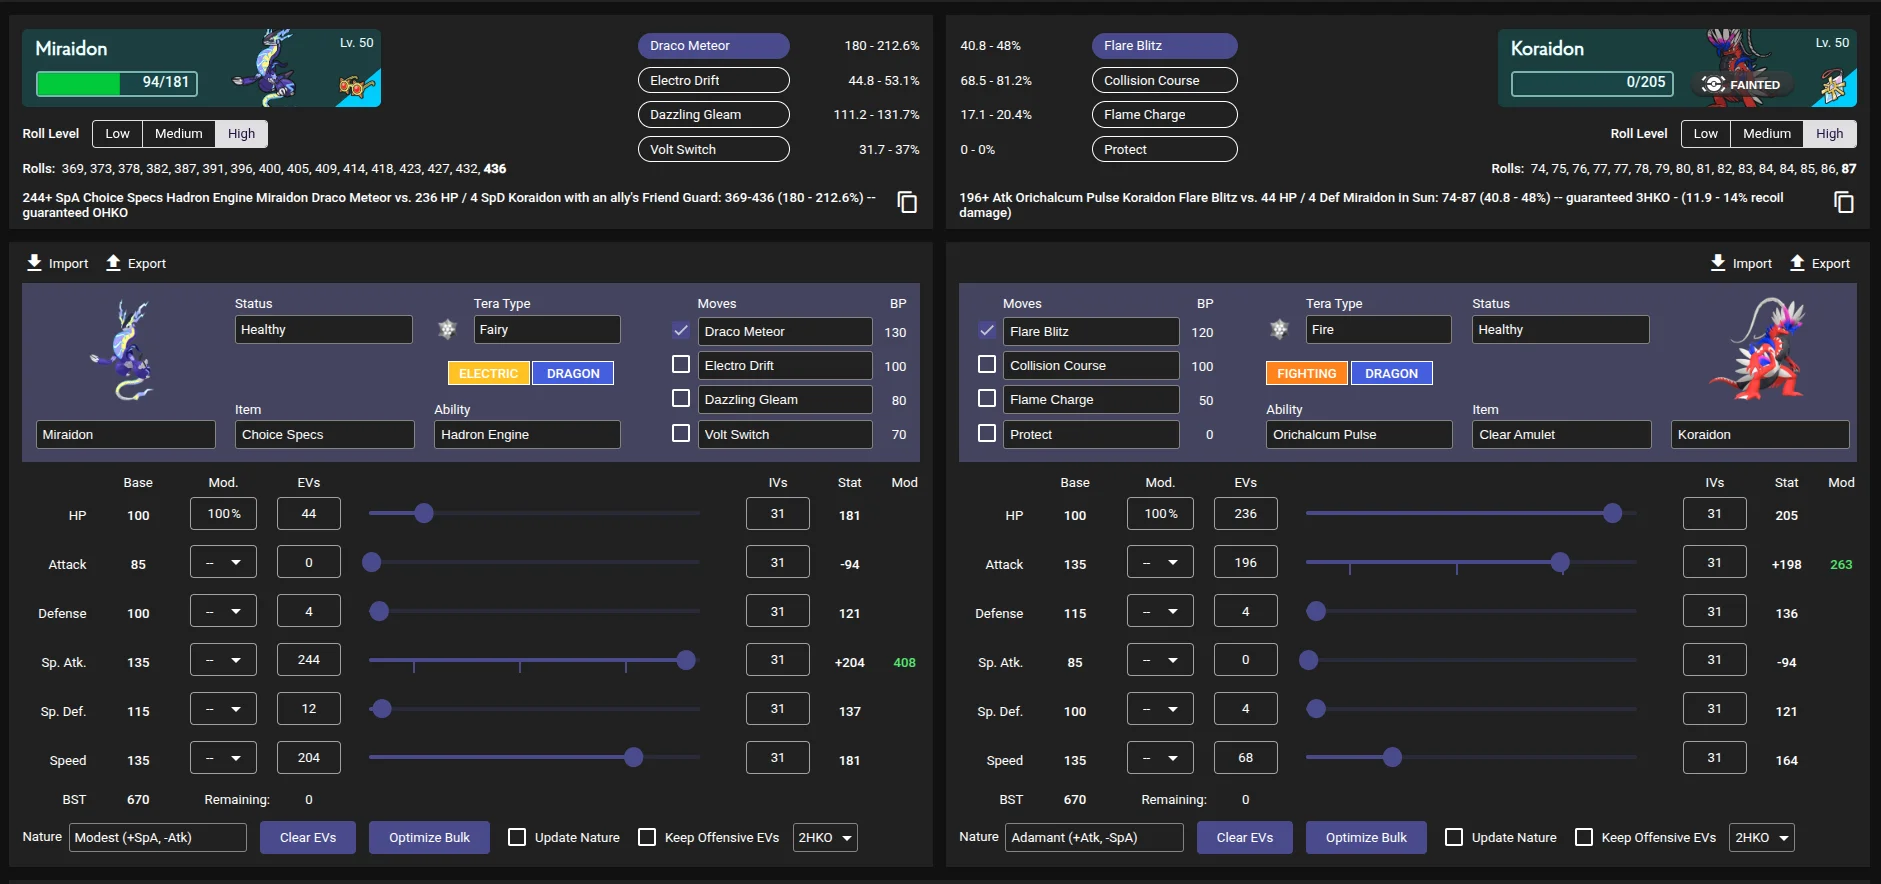Screen dimensions: 1881x884
Task: Click Koraidon's Import download icon
Action: coord(1718,262)
